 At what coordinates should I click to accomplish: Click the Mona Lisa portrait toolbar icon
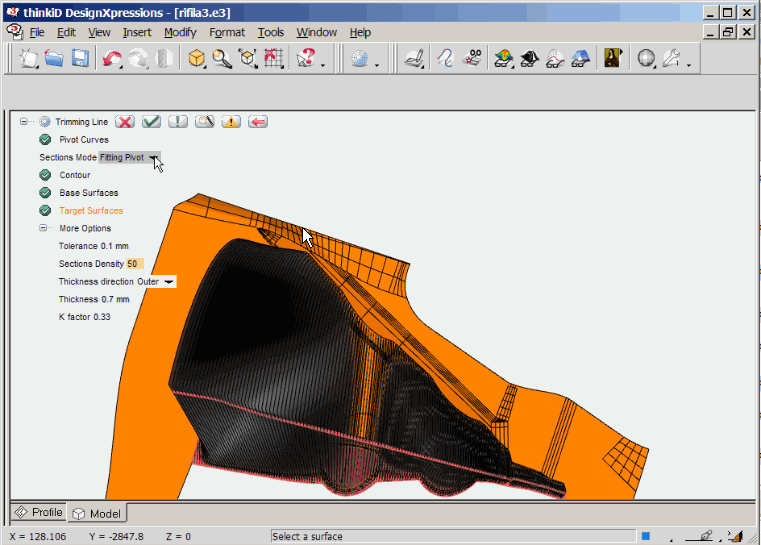tap(612, 59)
